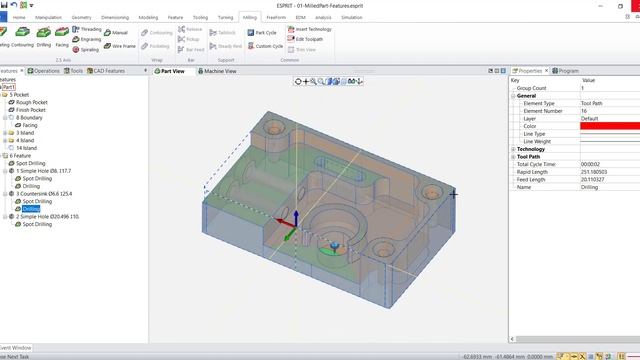Viewport: 640px width, 360px height.
Task: Click the Line Type property value
Action: 610,134
